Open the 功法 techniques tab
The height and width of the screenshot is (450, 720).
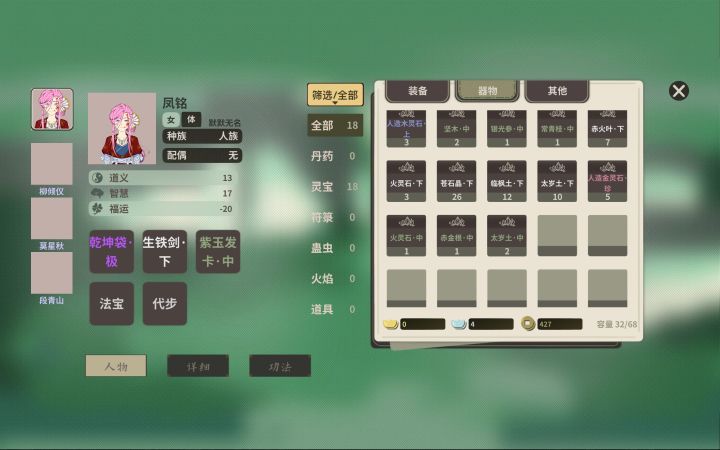point(280,366)
